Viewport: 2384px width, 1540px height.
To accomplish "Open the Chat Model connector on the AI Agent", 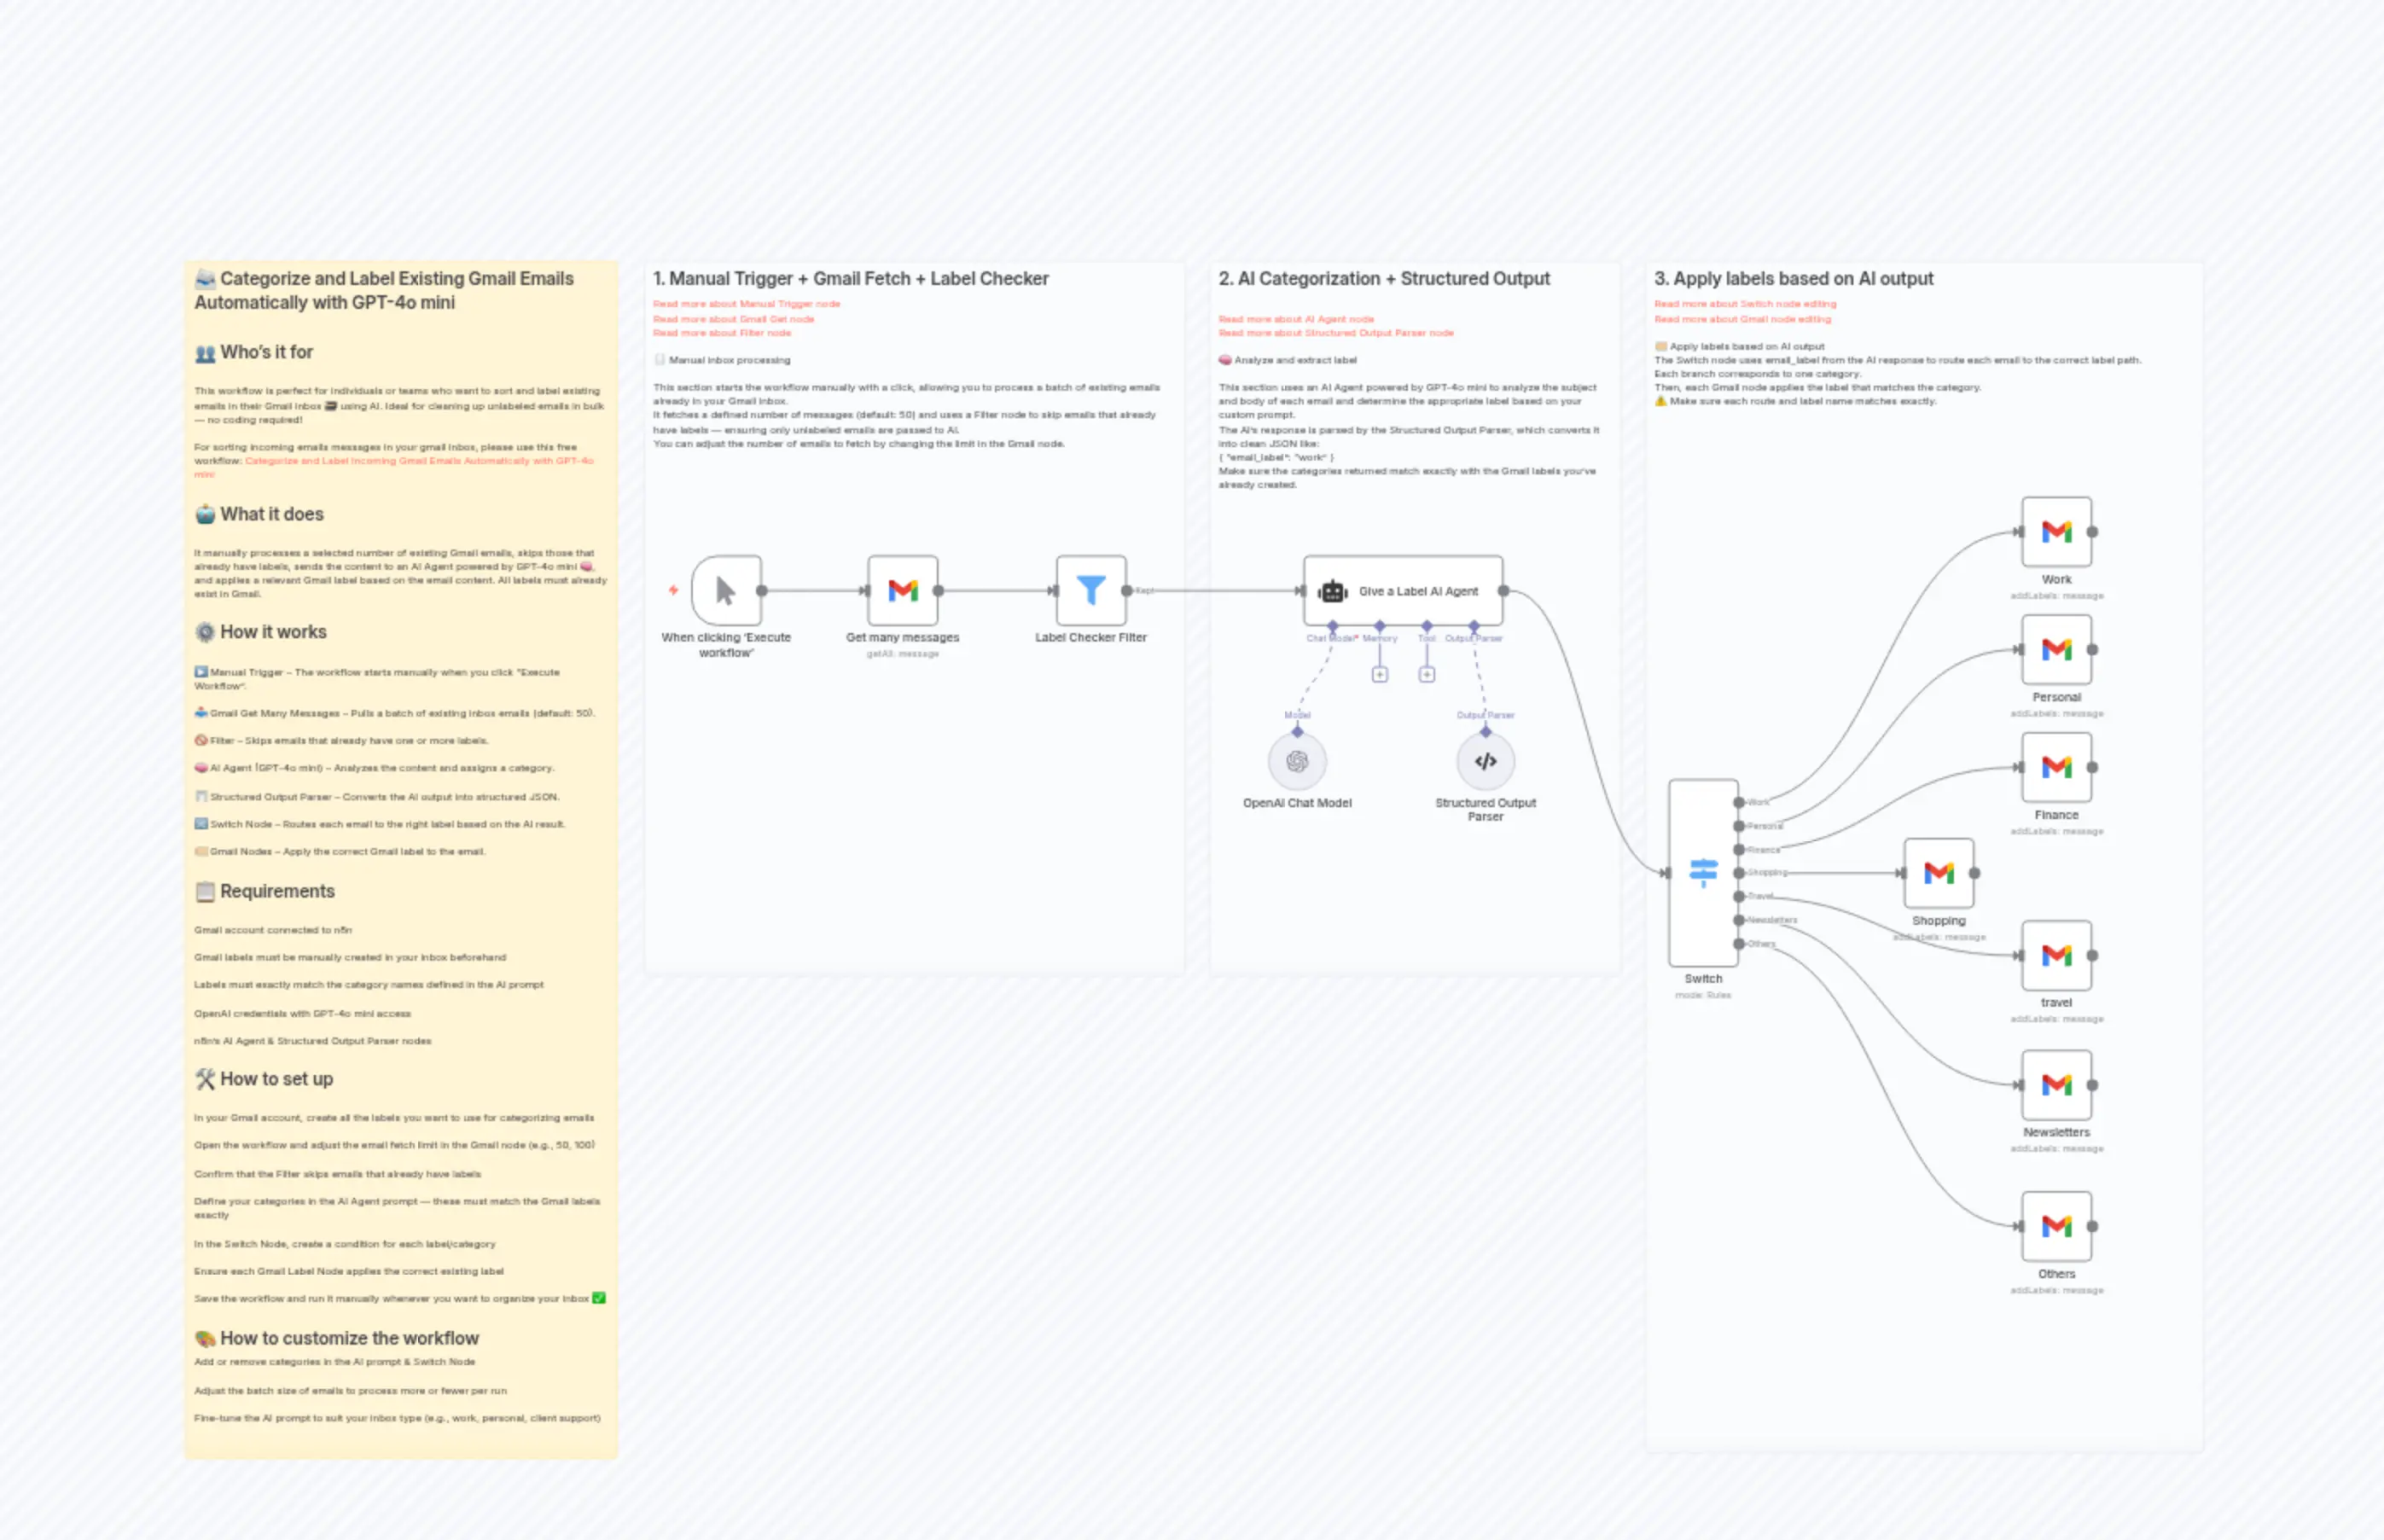I will click(1333, 628).
